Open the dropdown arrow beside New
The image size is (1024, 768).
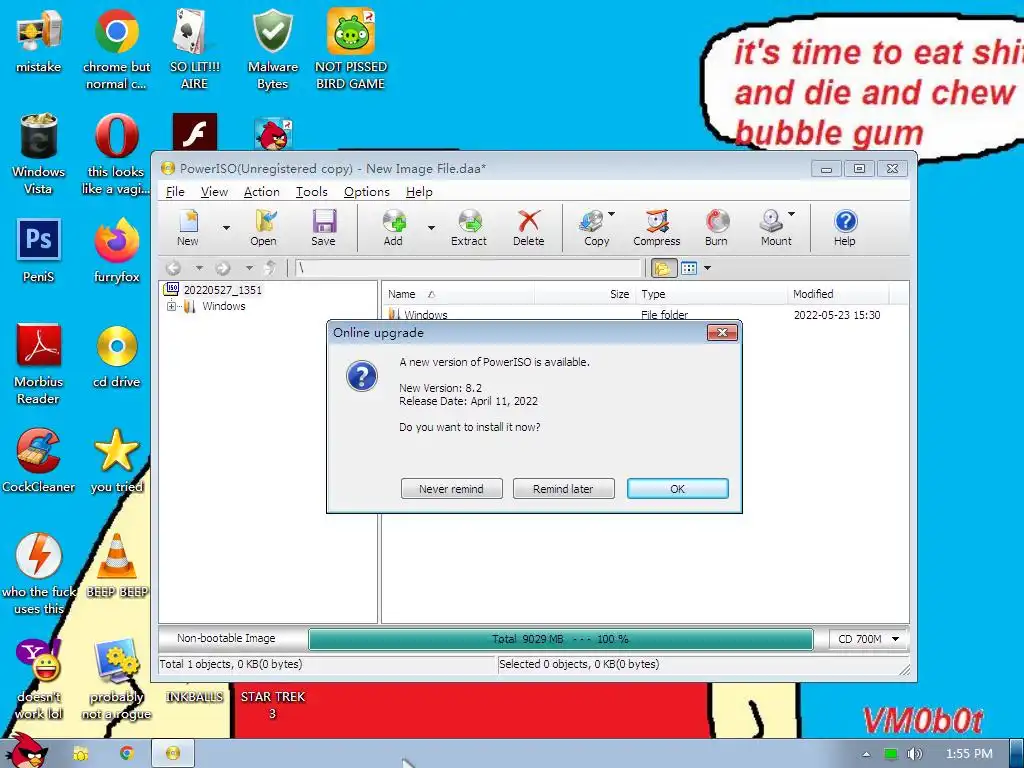226,228
